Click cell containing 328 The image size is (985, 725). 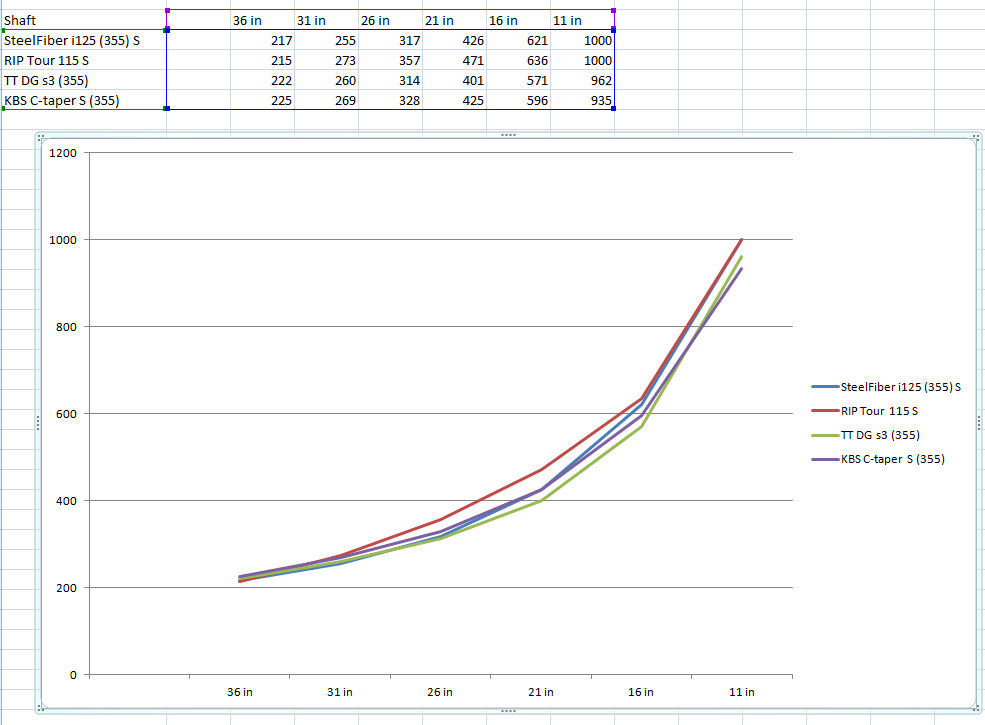coord(391,101)
